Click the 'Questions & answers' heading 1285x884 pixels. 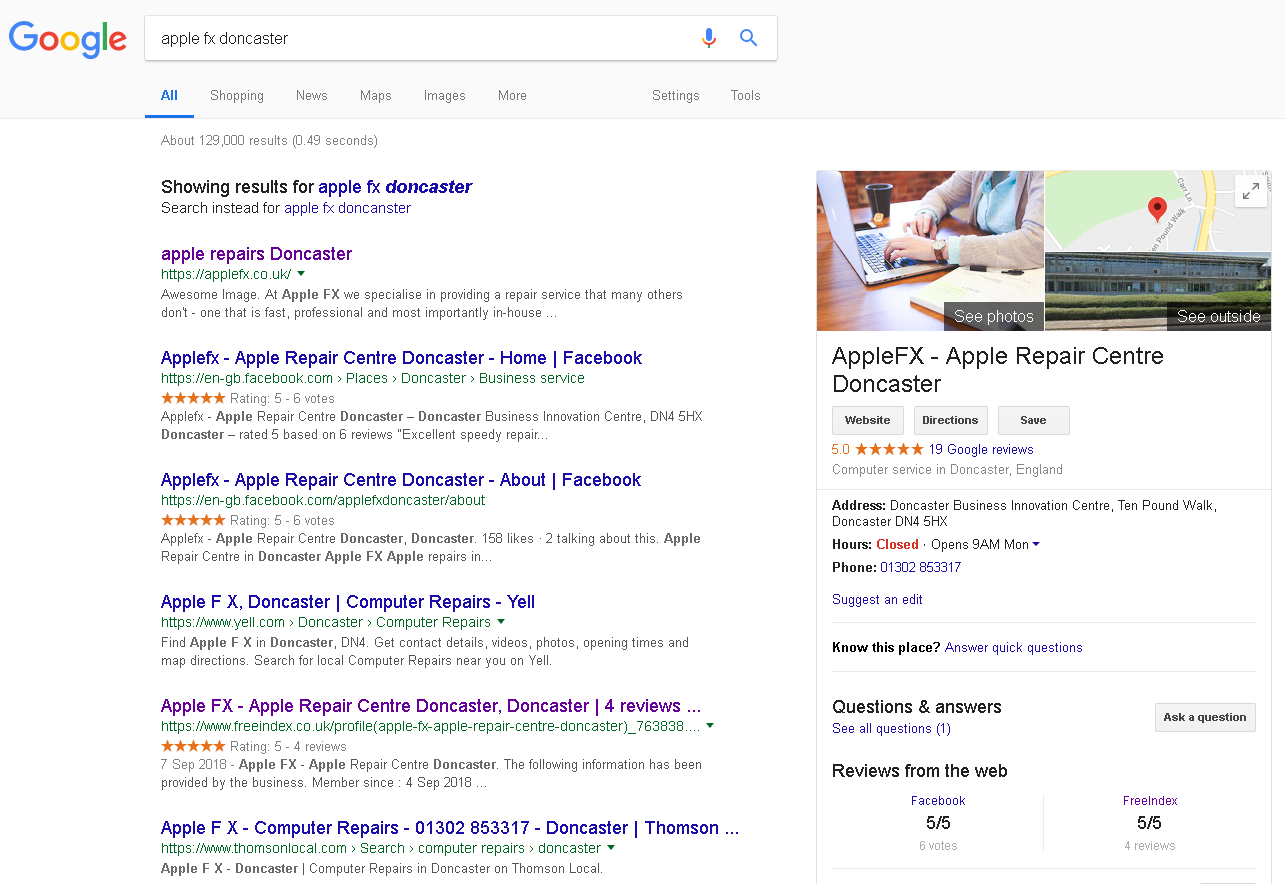click(x=917, y=707)
